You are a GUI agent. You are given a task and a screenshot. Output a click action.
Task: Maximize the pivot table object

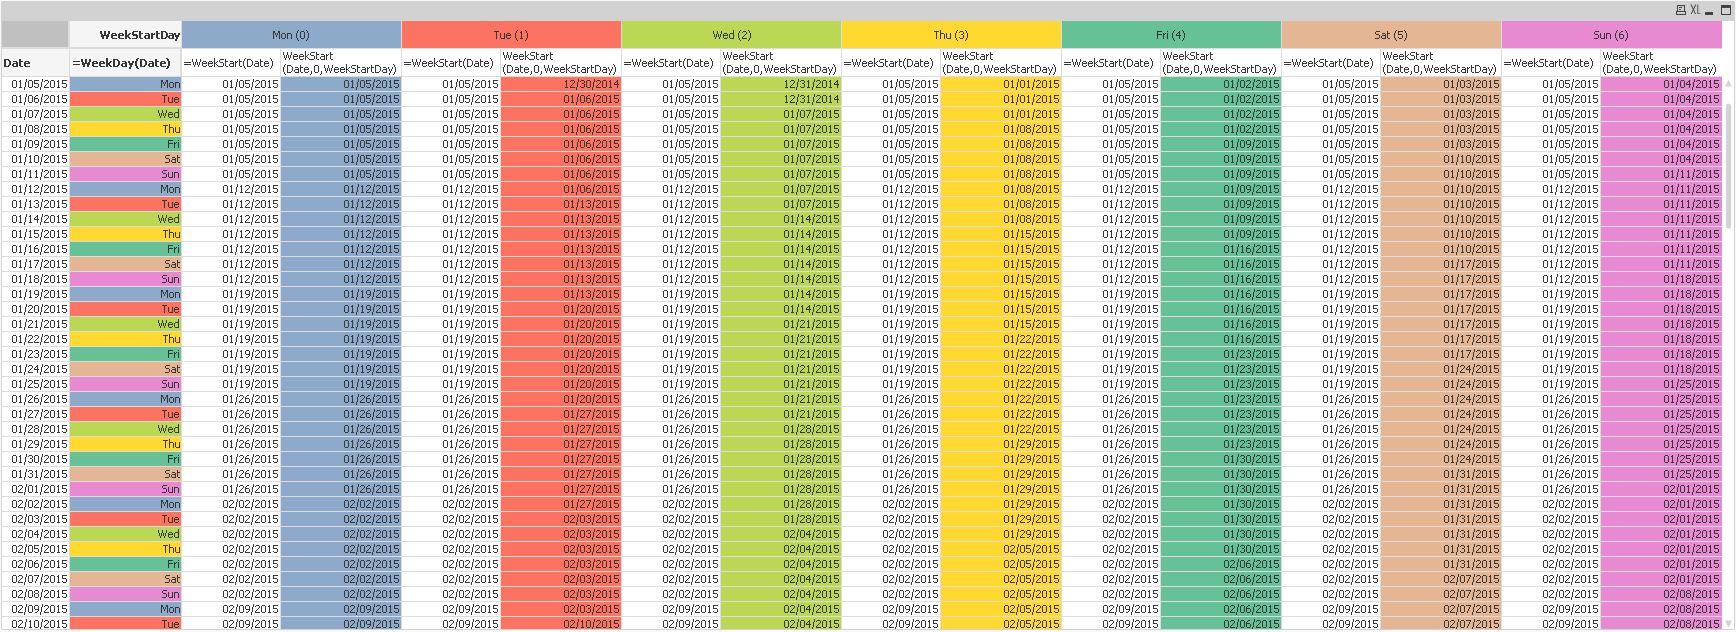tap(1726, 10)
